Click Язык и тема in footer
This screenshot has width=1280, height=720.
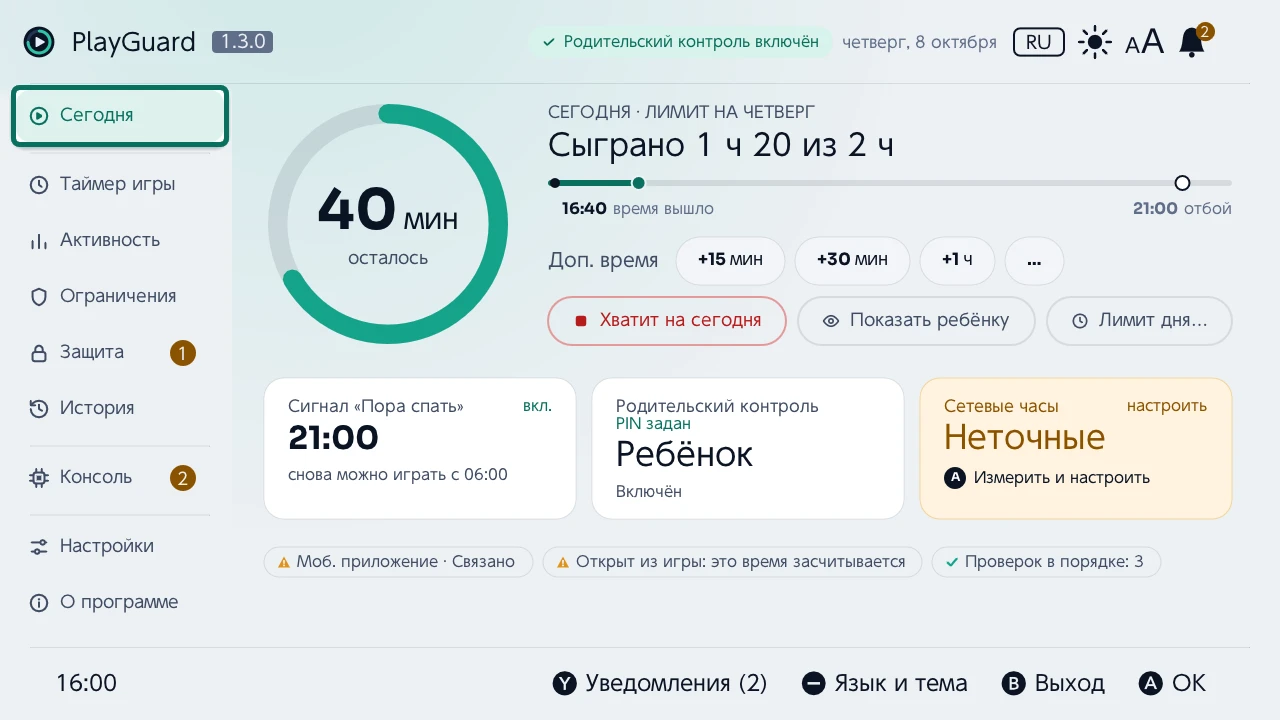tap(885, 684)
